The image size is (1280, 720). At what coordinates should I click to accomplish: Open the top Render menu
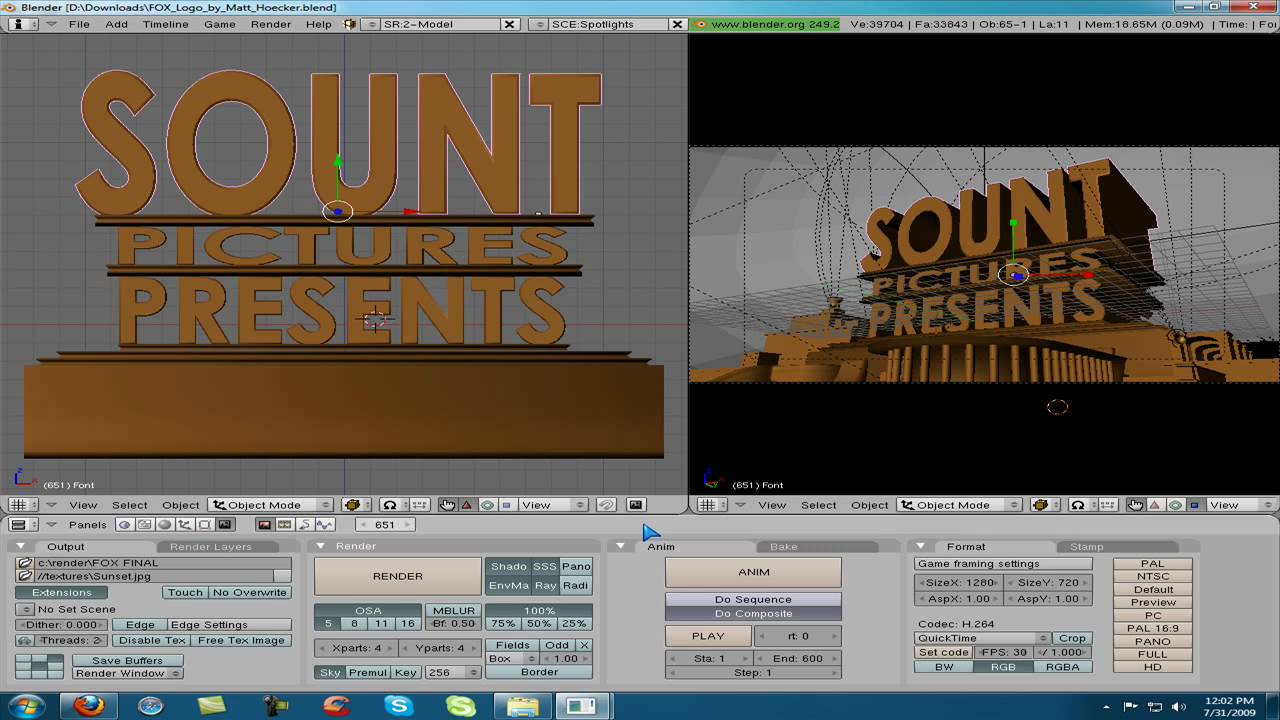tap(271, 24)
